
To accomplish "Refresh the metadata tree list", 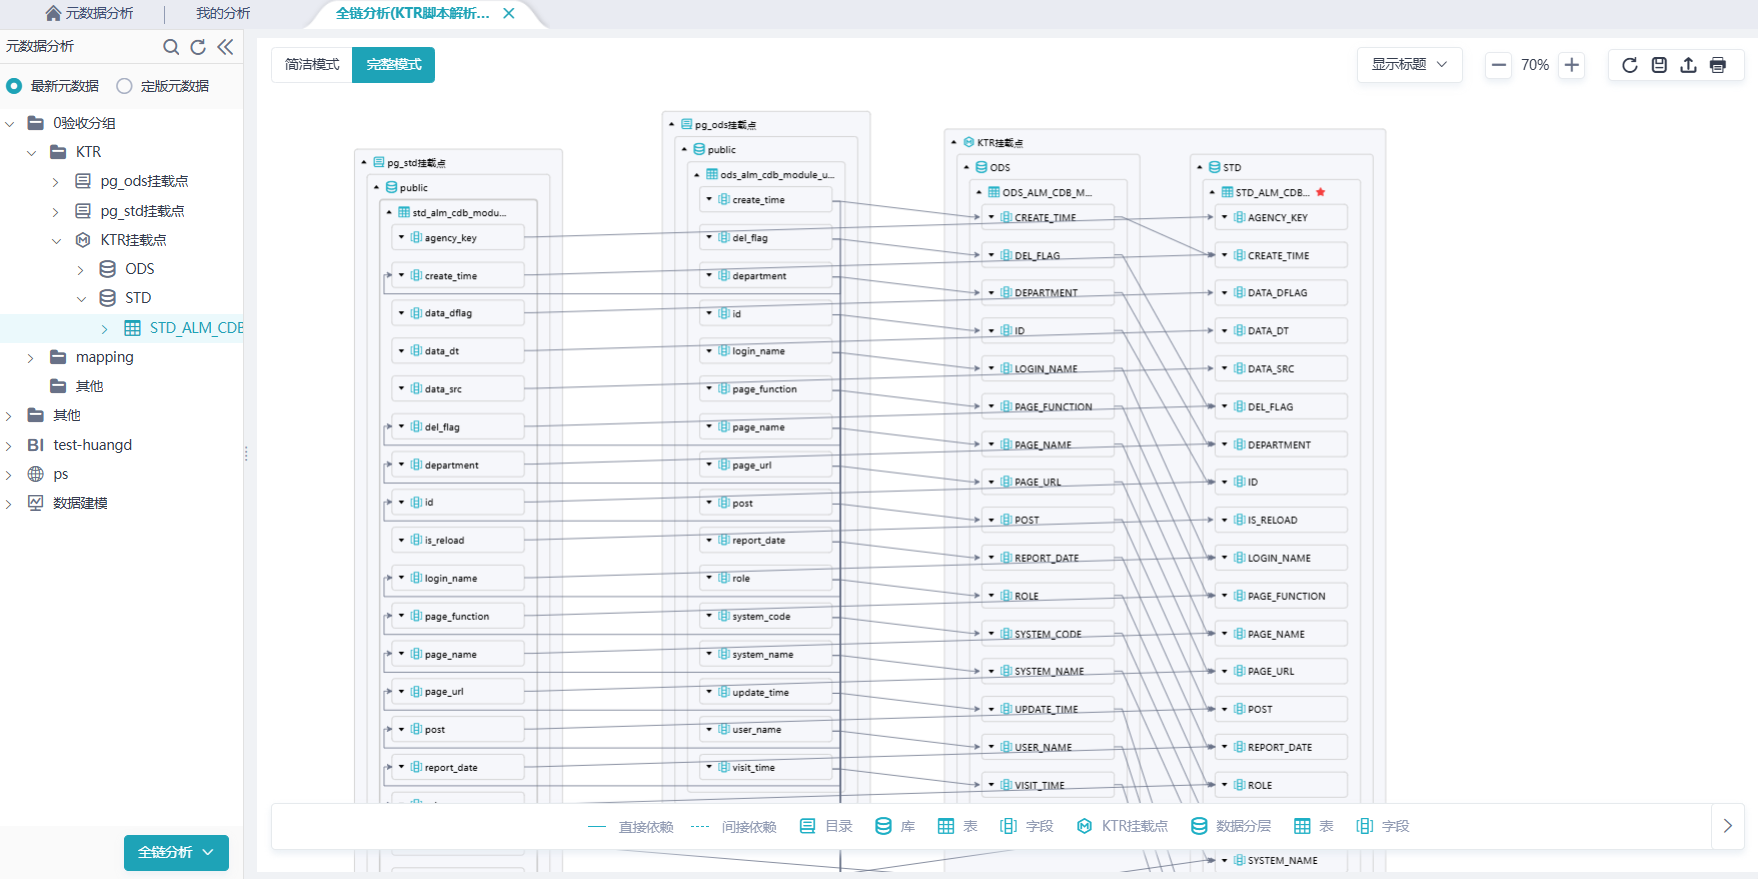I will 198,47.
